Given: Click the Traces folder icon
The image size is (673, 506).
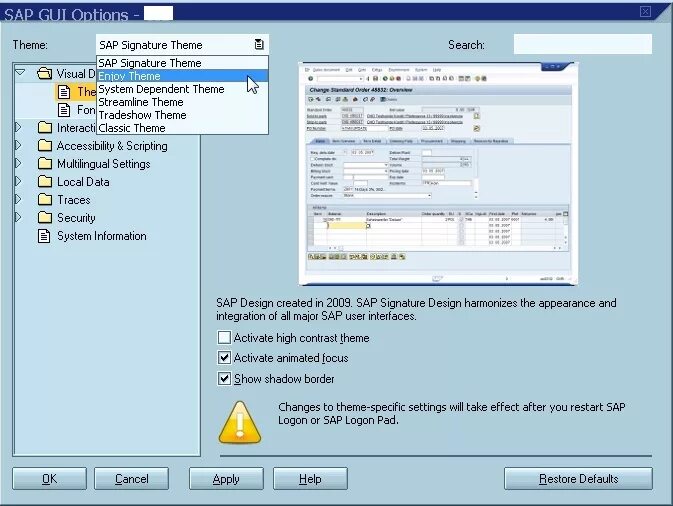Looking at the screenshot, I should point(45,200).
